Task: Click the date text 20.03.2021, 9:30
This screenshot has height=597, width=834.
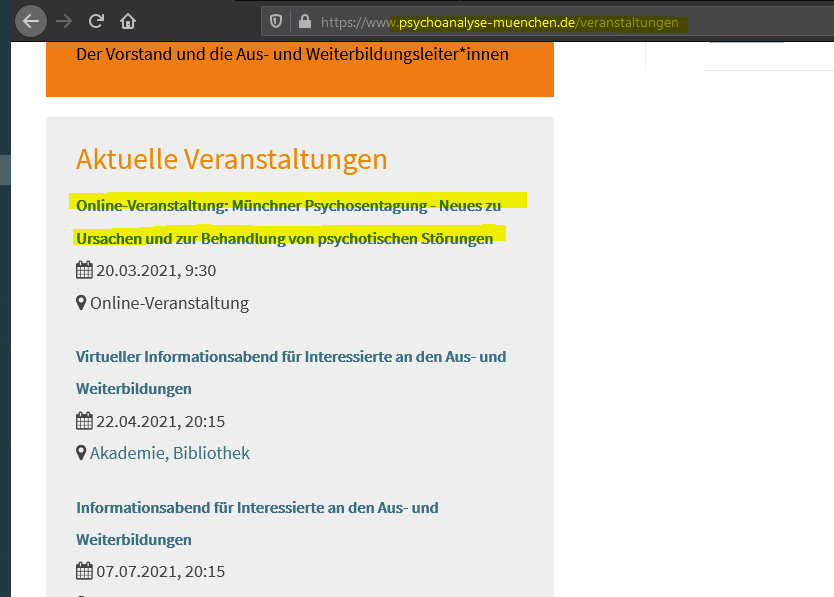Action: (x=156, y=270)
